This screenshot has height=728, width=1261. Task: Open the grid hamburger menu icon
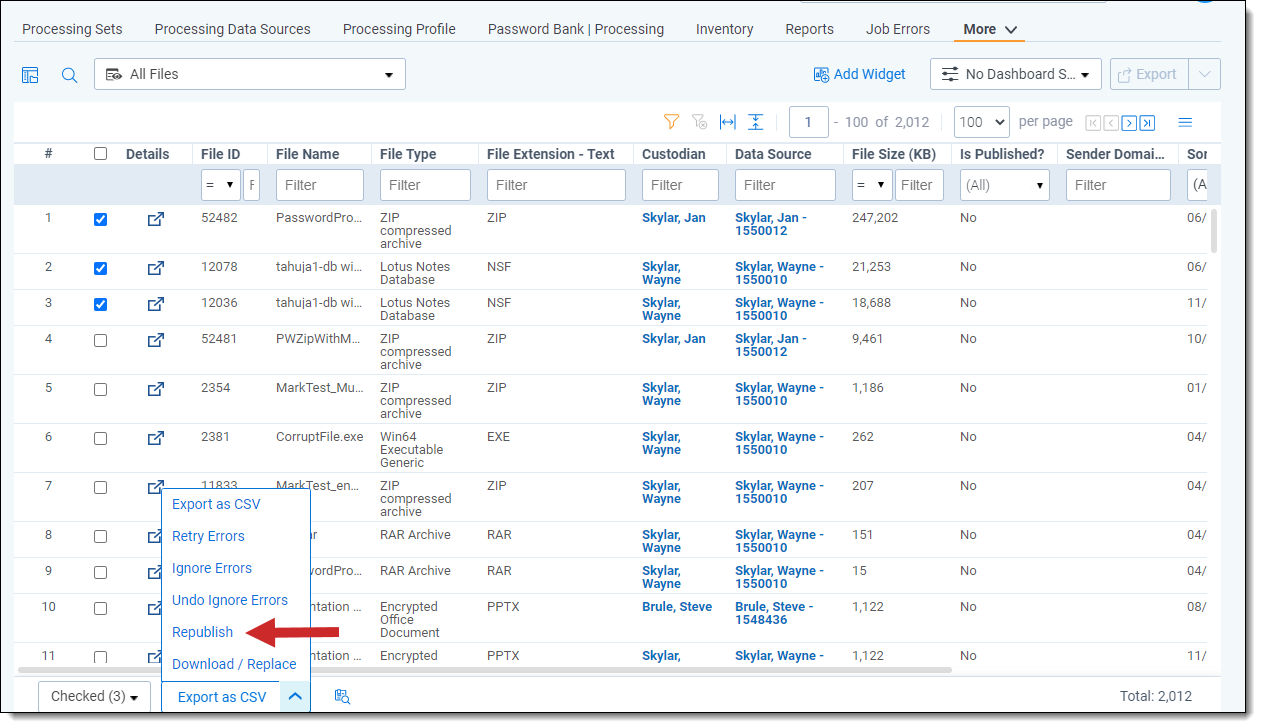click(x=1185, y=122)
